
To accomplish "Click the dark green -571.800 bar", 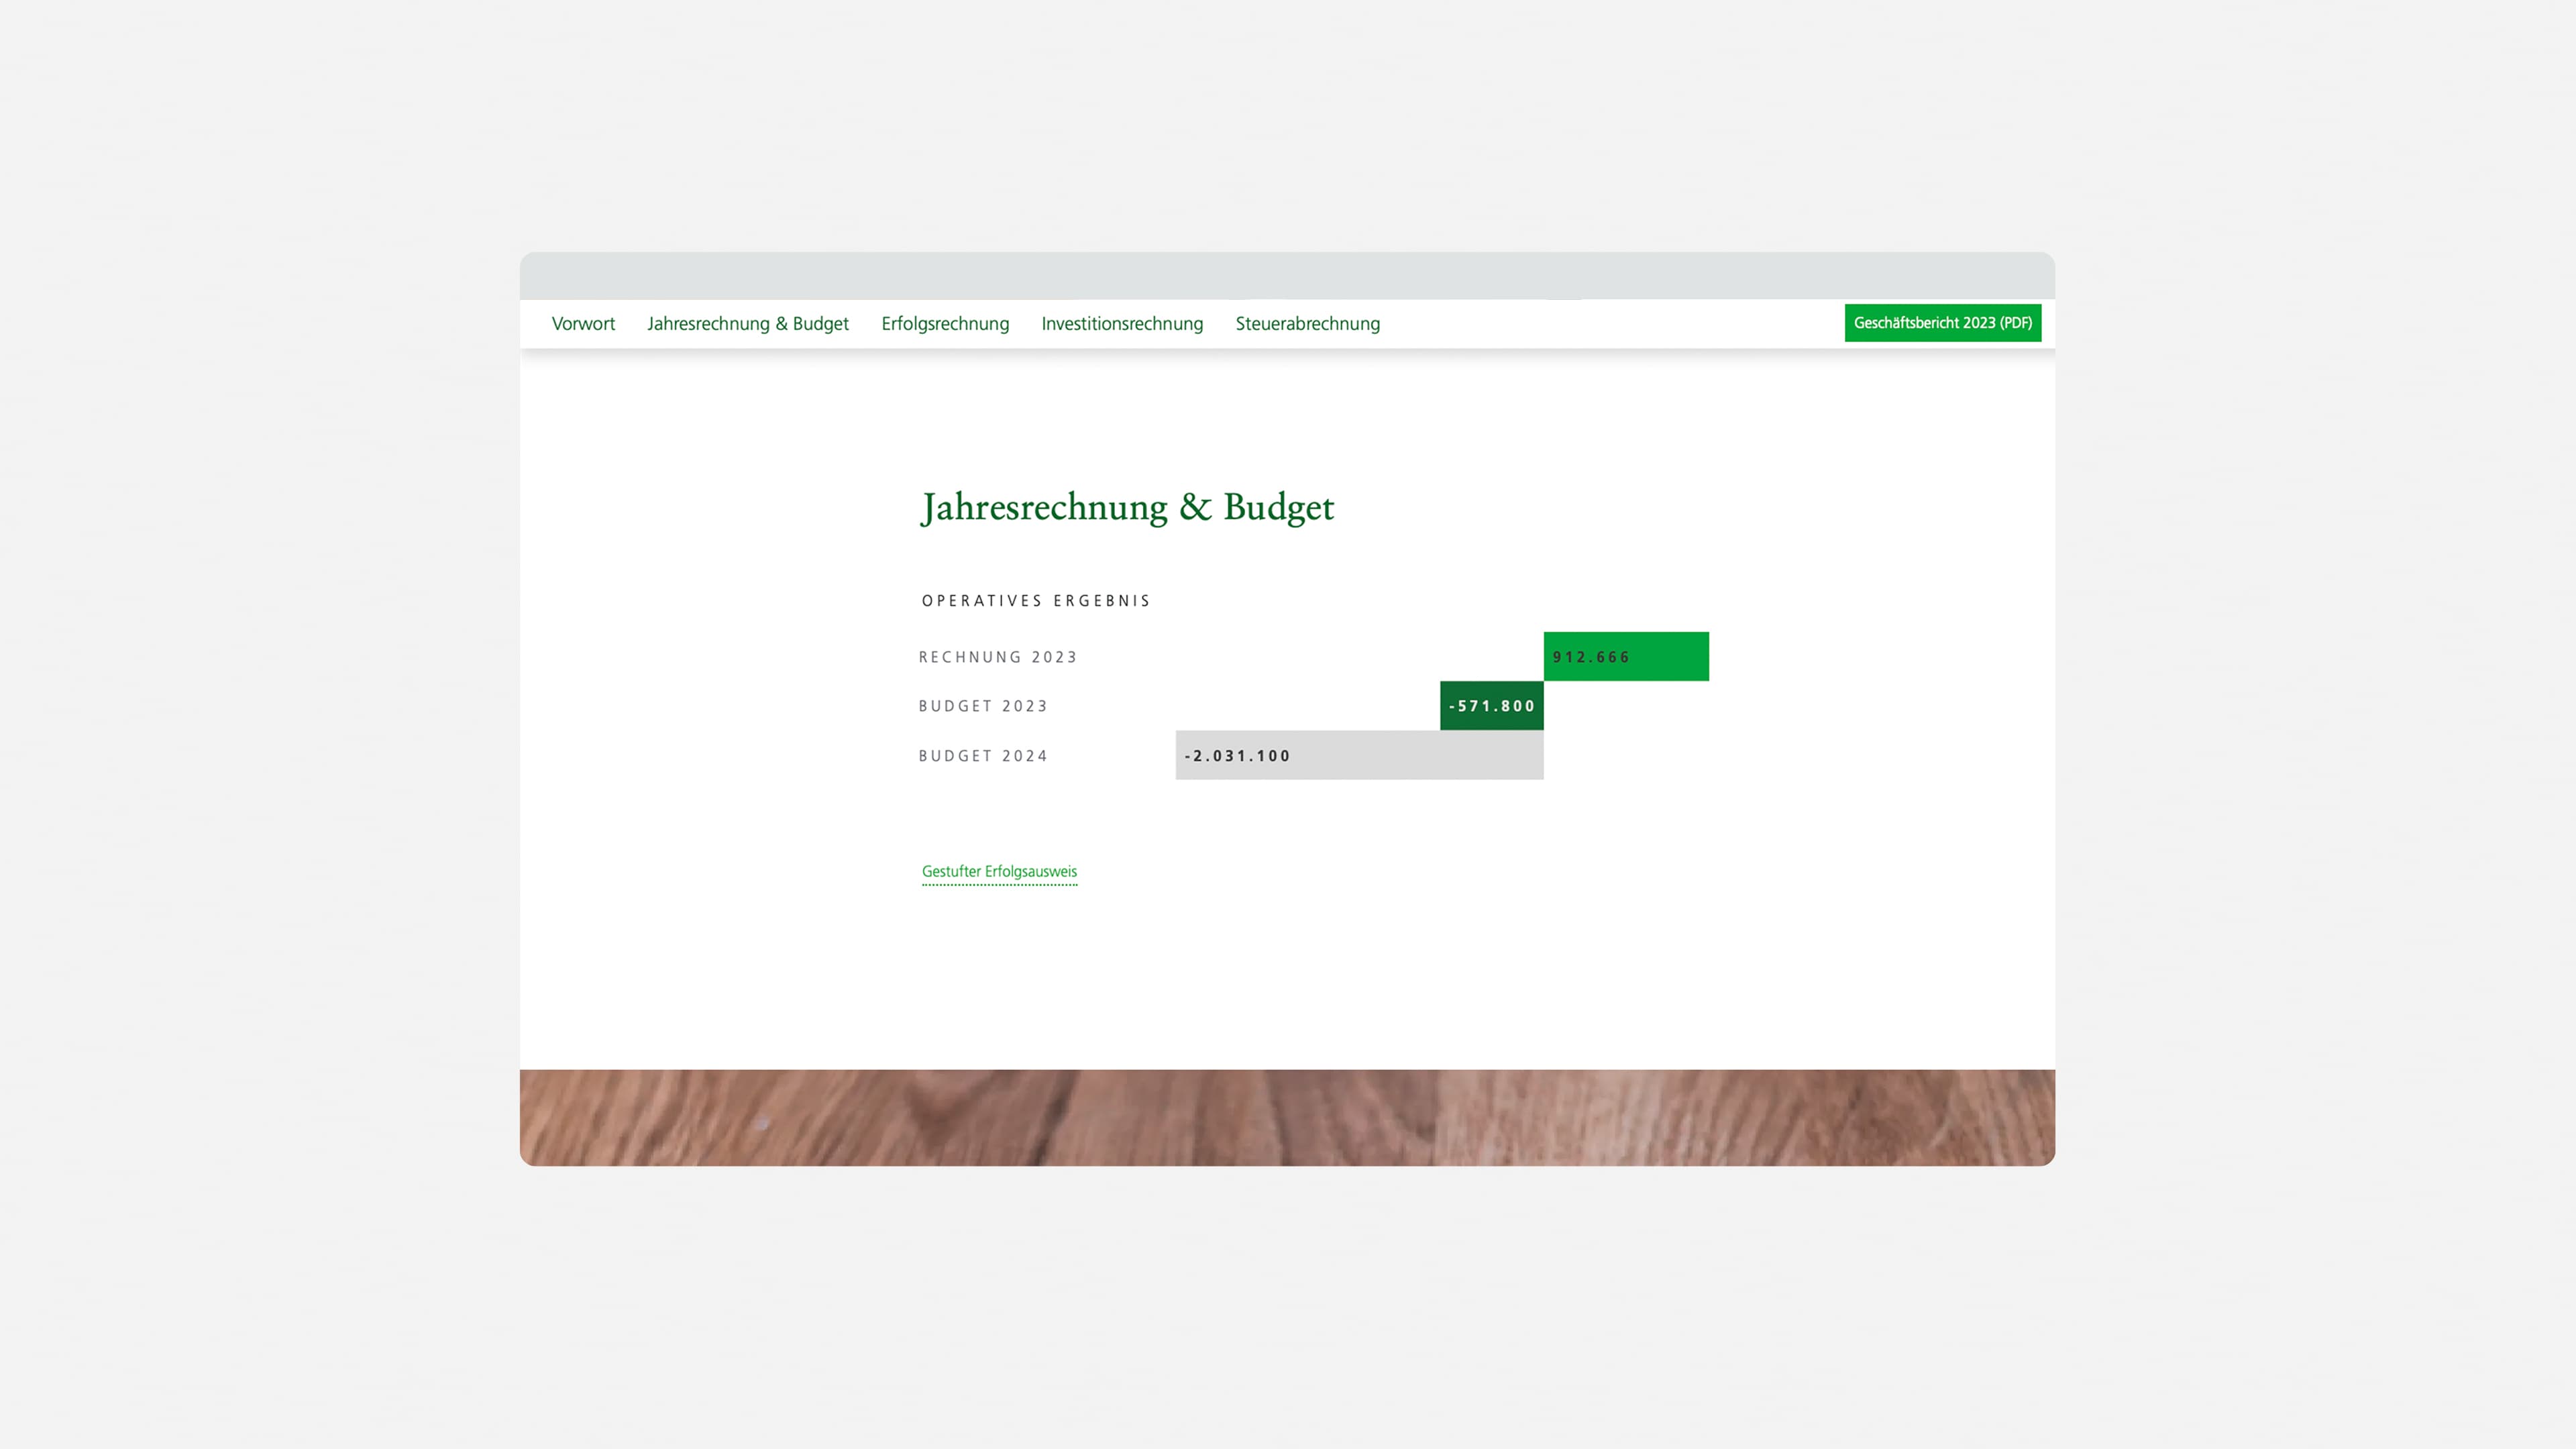I will [1491, 706].
